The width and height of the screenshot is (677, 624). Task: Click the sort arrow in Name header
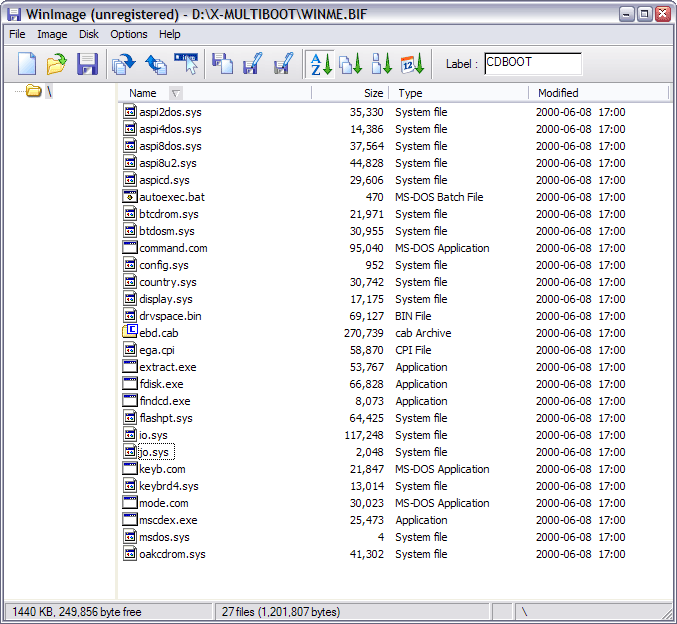click(176, 93)
